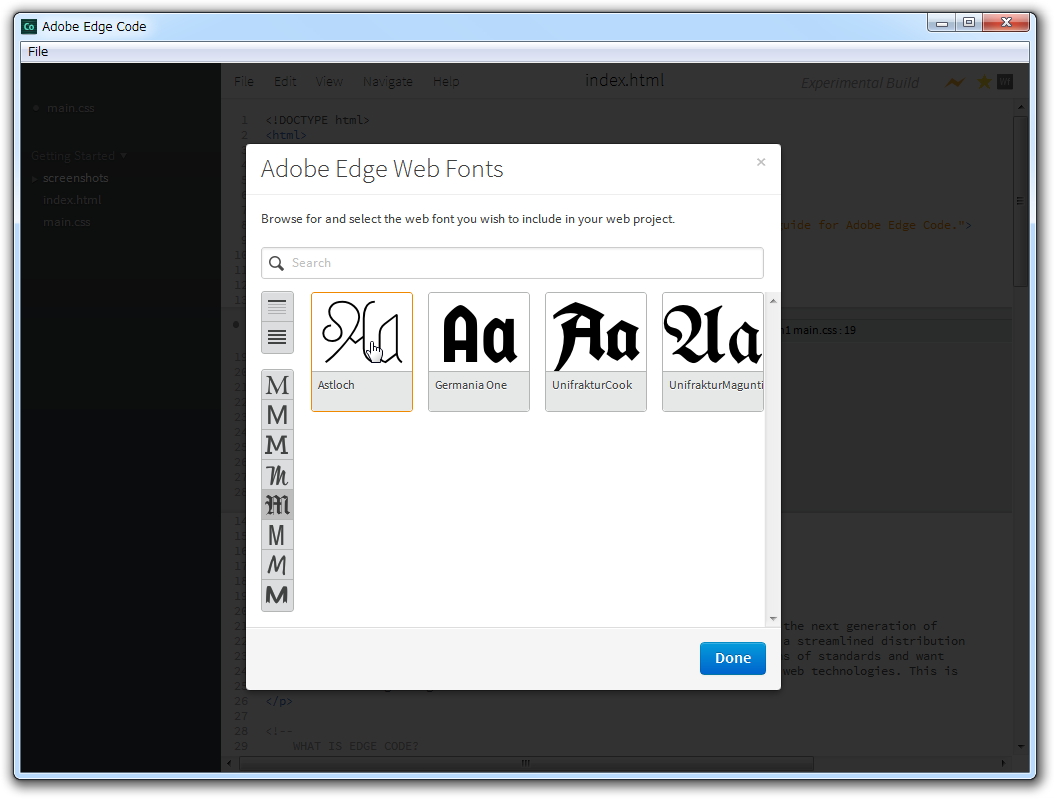Open the Wf web fonts icon in toolbar
1054x799 pixels.
pos(1006,82)
